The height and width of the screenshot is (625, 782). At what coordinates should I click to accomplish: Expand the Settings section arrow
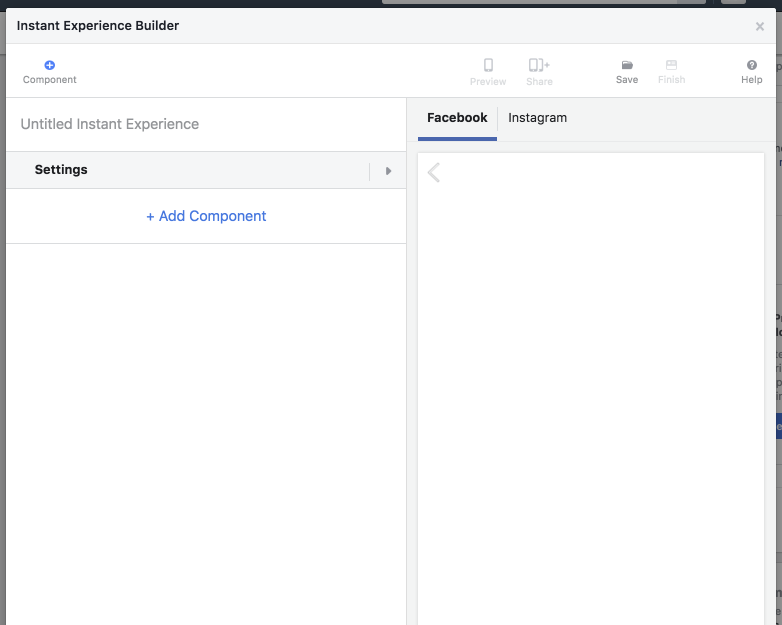click(388, 171)
